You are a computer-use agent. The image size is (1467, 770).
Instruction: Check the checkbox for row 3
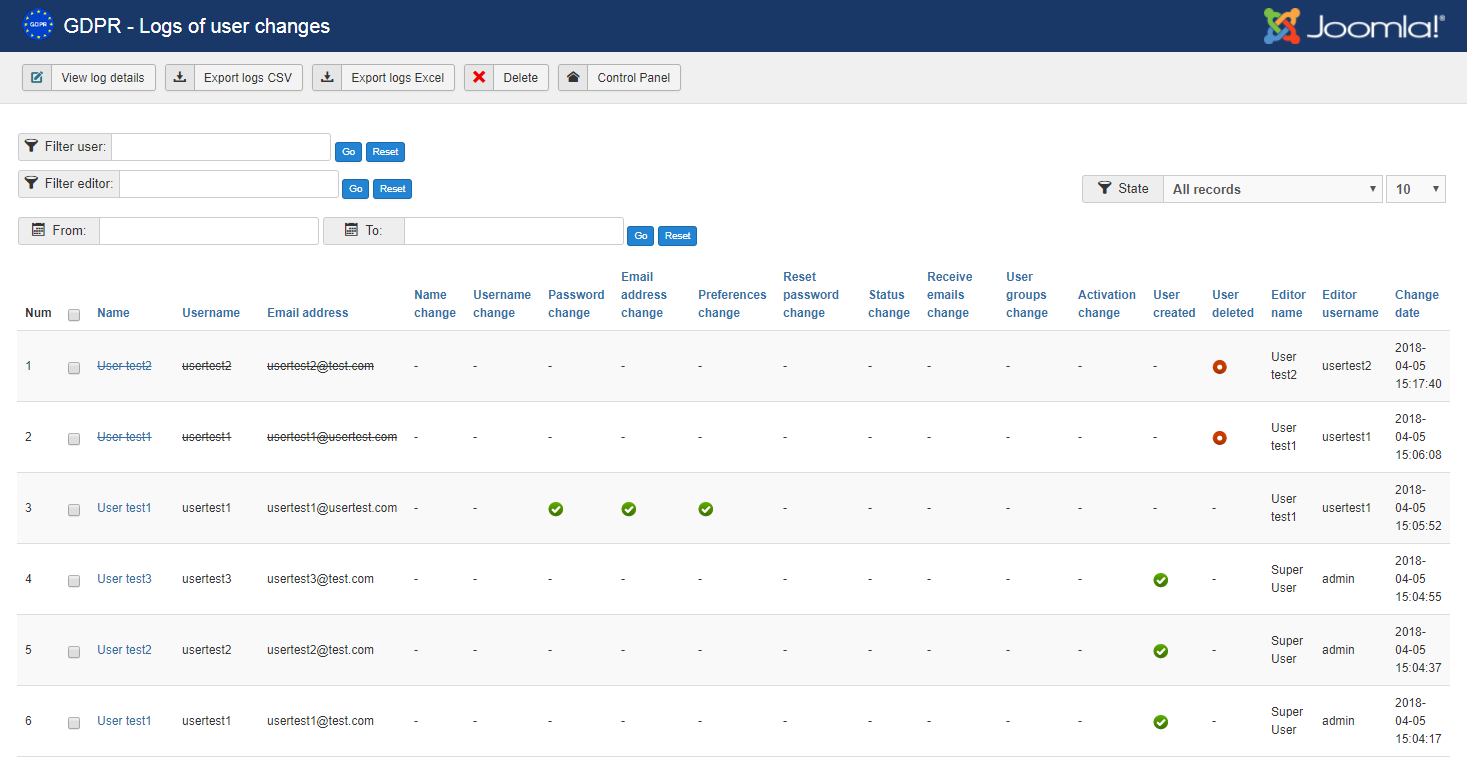point(74,510)
